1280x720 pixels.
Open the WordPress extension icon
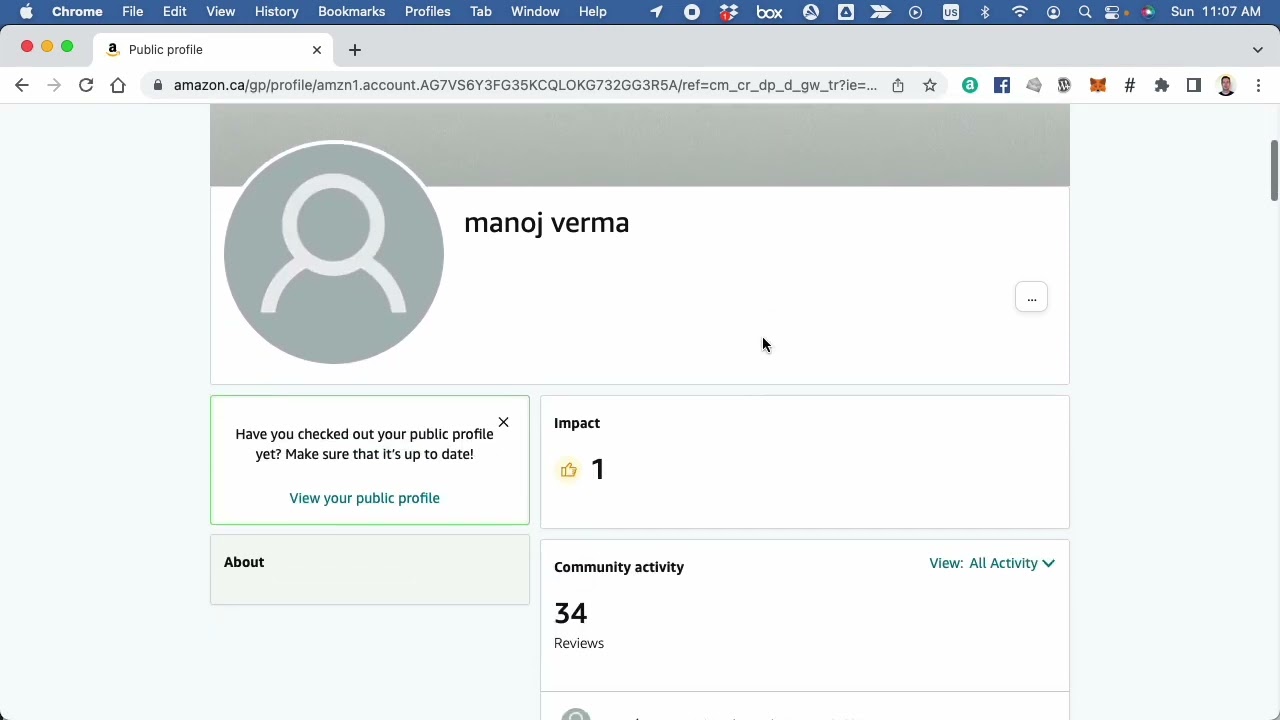click(1065, 85)
